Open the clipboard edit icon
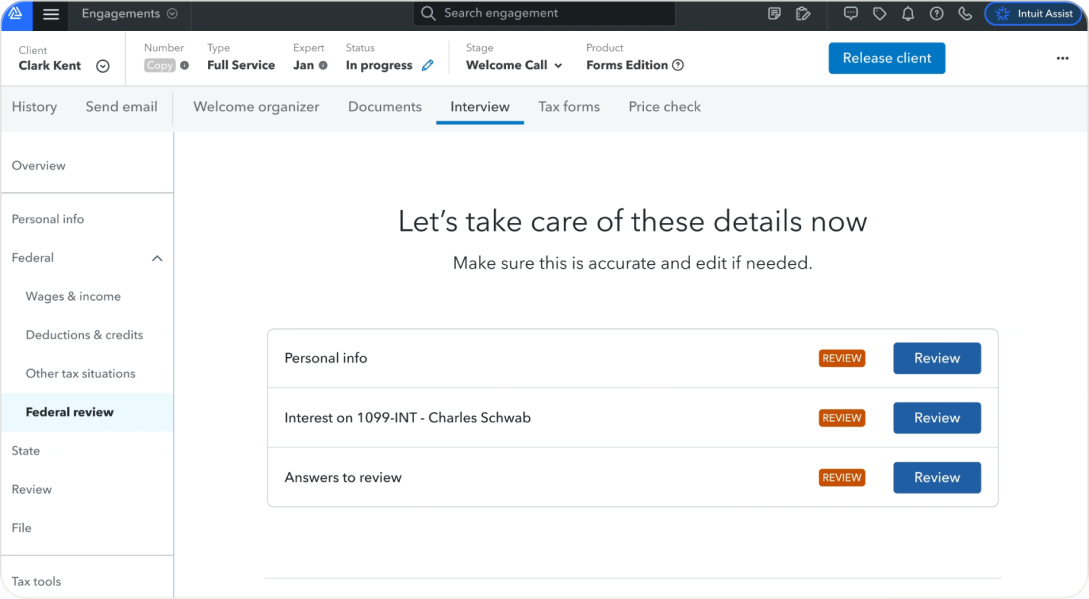This screenshot has width=1089, height=599. pos(803,13)
